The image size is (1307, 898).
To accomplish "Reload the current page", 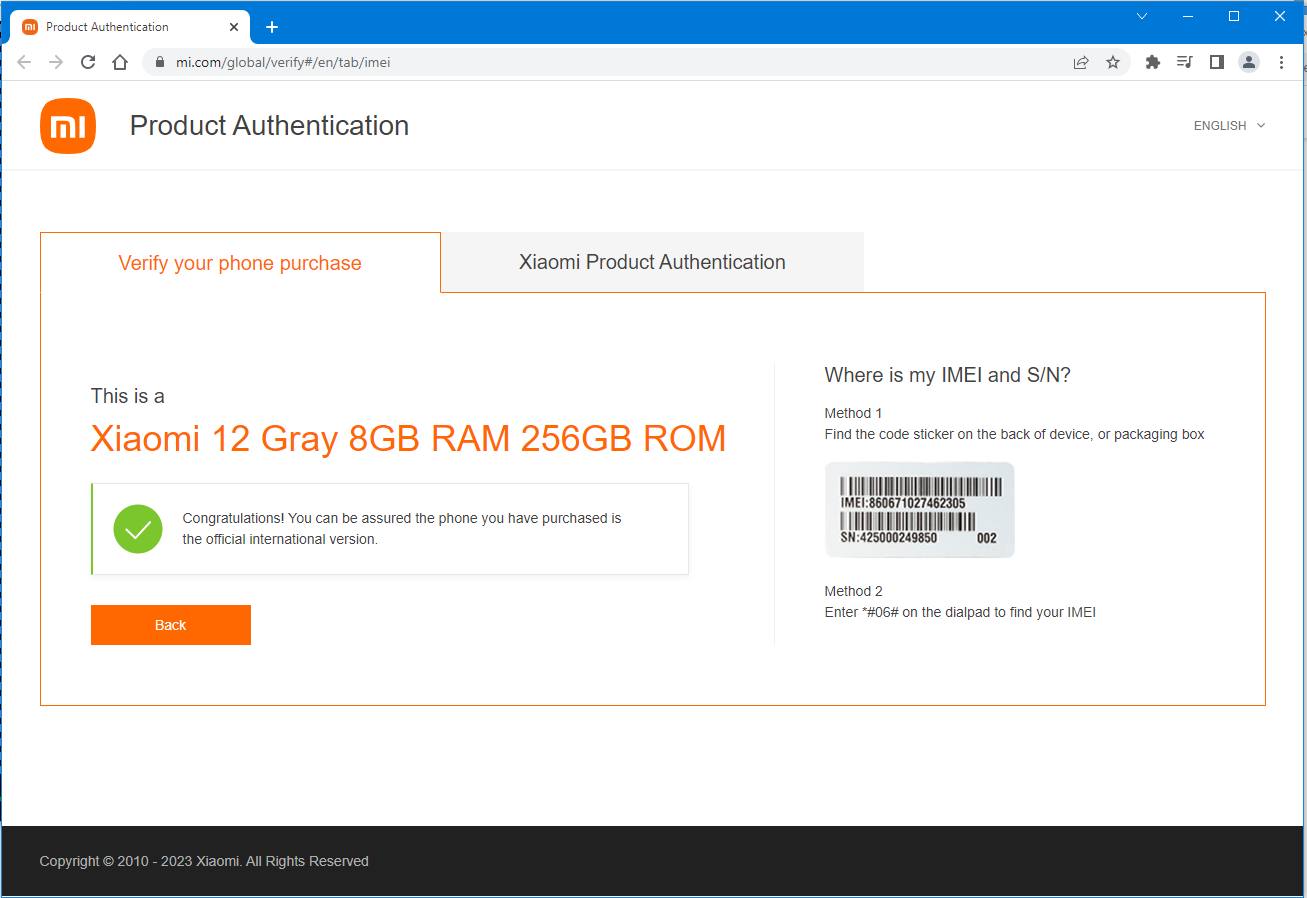I will 88,62.
